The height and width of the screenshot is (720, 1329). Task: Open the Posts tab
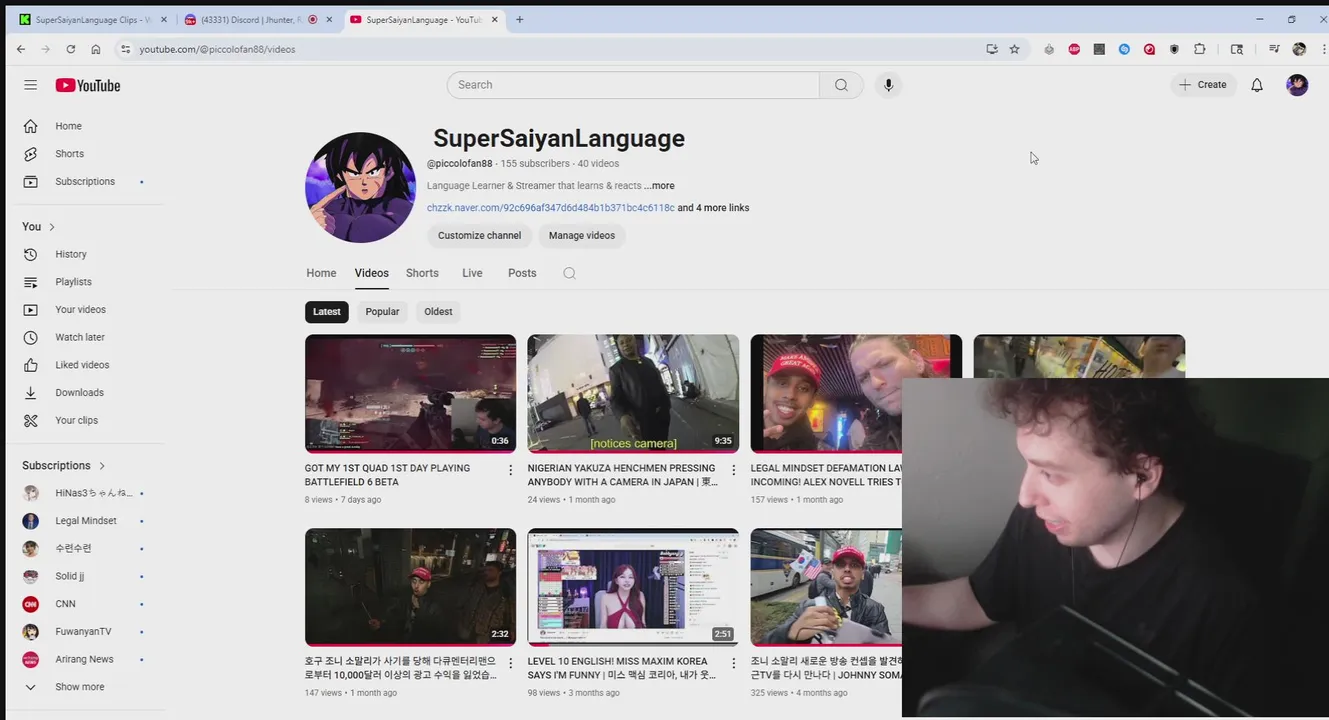pyautogui.click(x=522, y=273)
